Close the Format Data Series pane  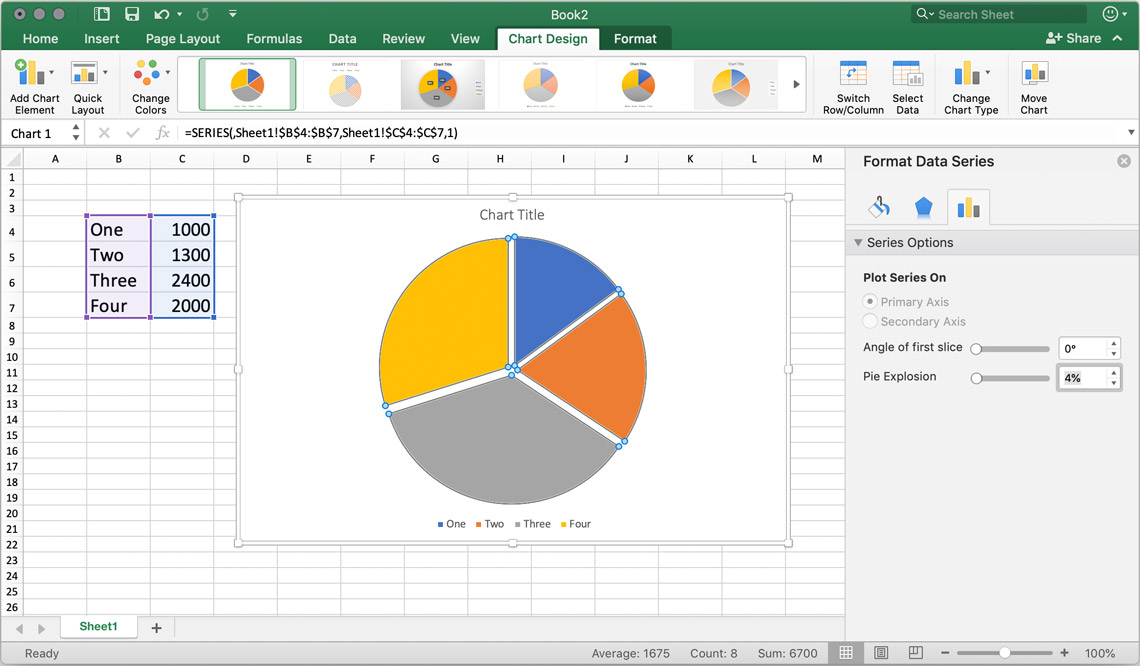(1124, 161)
